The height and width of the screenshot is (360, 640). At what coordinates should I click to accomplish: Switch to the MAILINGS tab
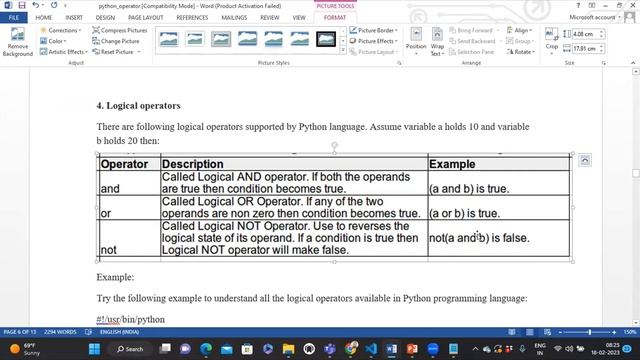[x=234, y=18]
